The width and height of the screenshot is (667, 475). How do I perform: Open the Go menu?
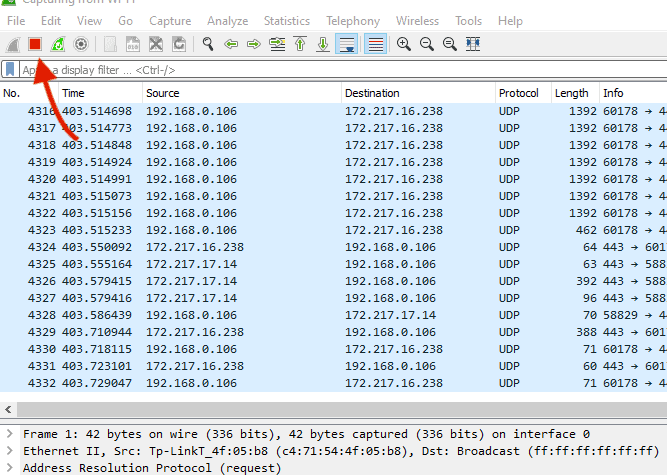tap(125, 21)
